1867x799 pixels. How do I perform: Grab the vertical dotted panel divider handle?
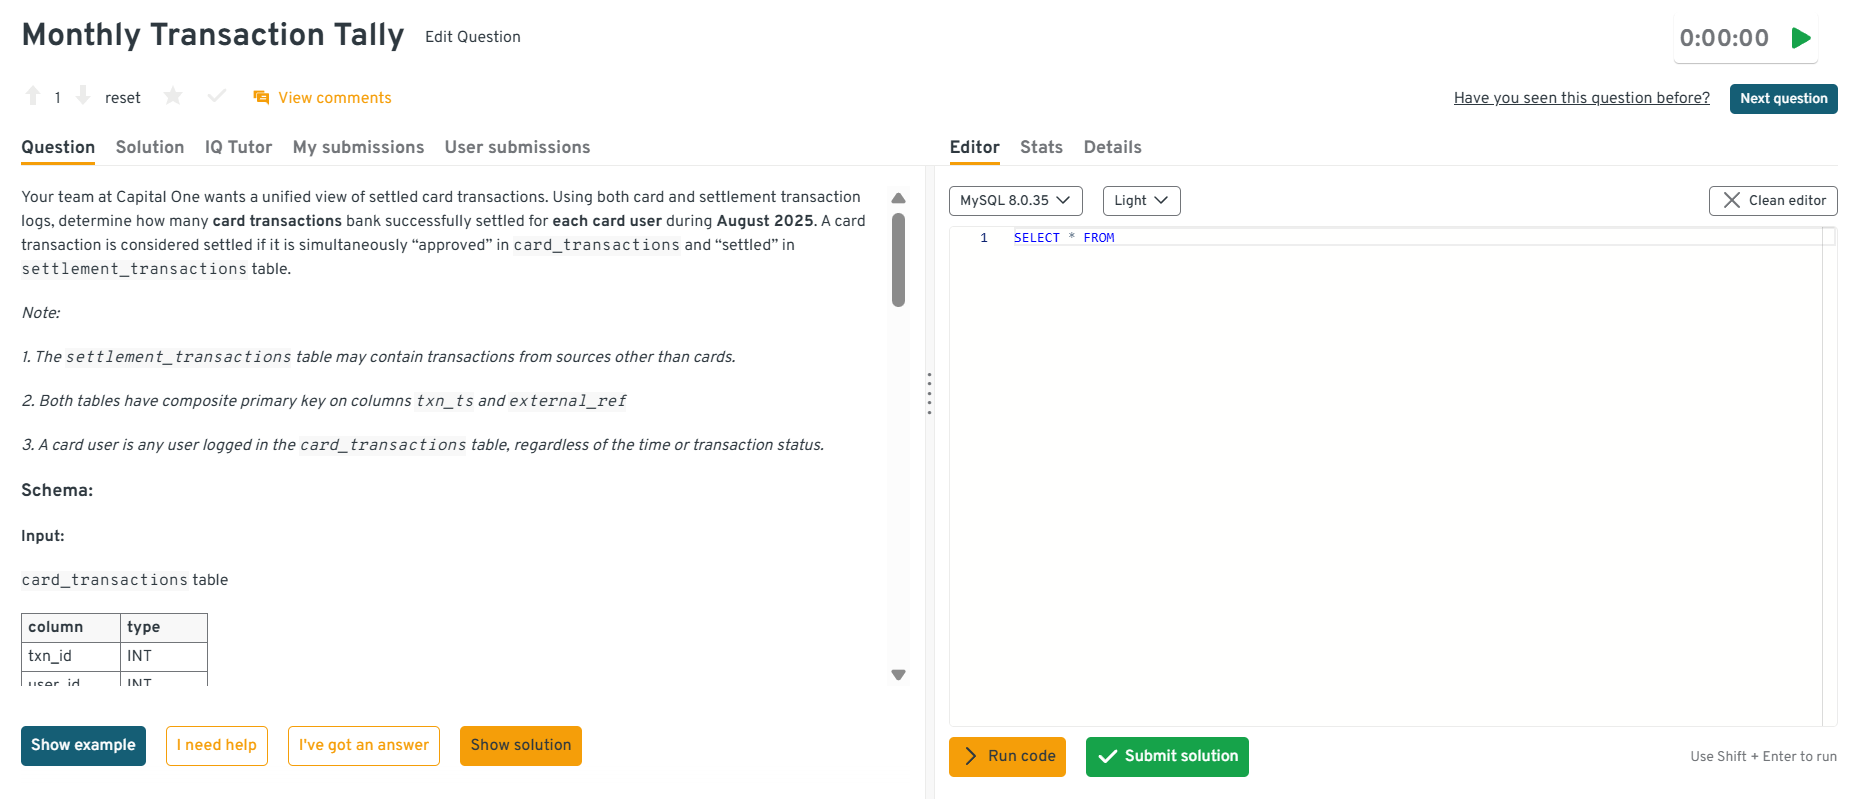tap(929, 393)
